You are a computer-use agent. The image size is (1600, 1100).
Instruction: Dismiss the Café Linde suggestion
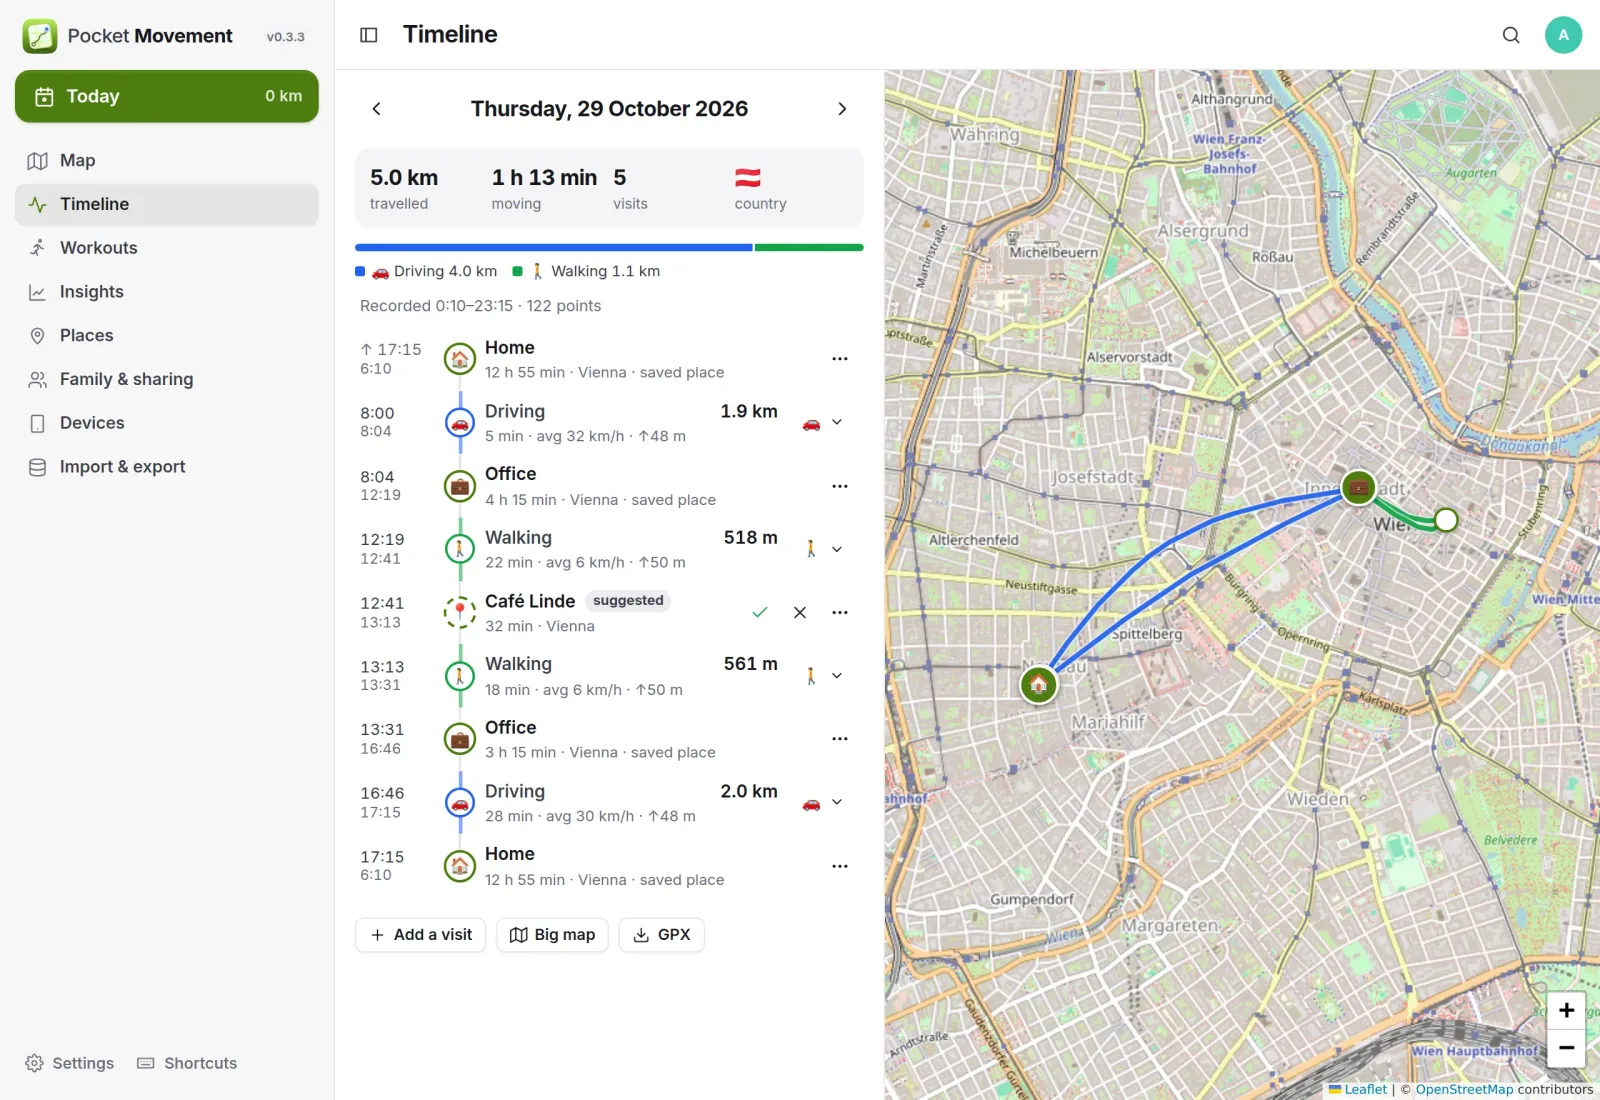click(800, 612)
